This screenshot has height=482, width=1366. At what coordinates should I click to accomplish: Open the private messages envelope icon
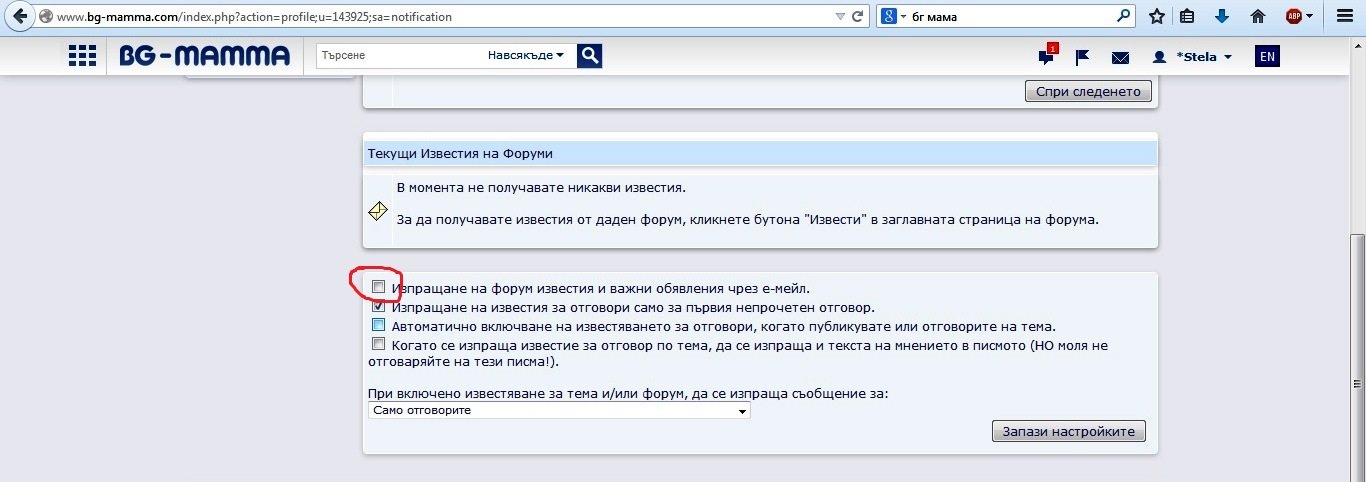click(x=1120, y=58)
